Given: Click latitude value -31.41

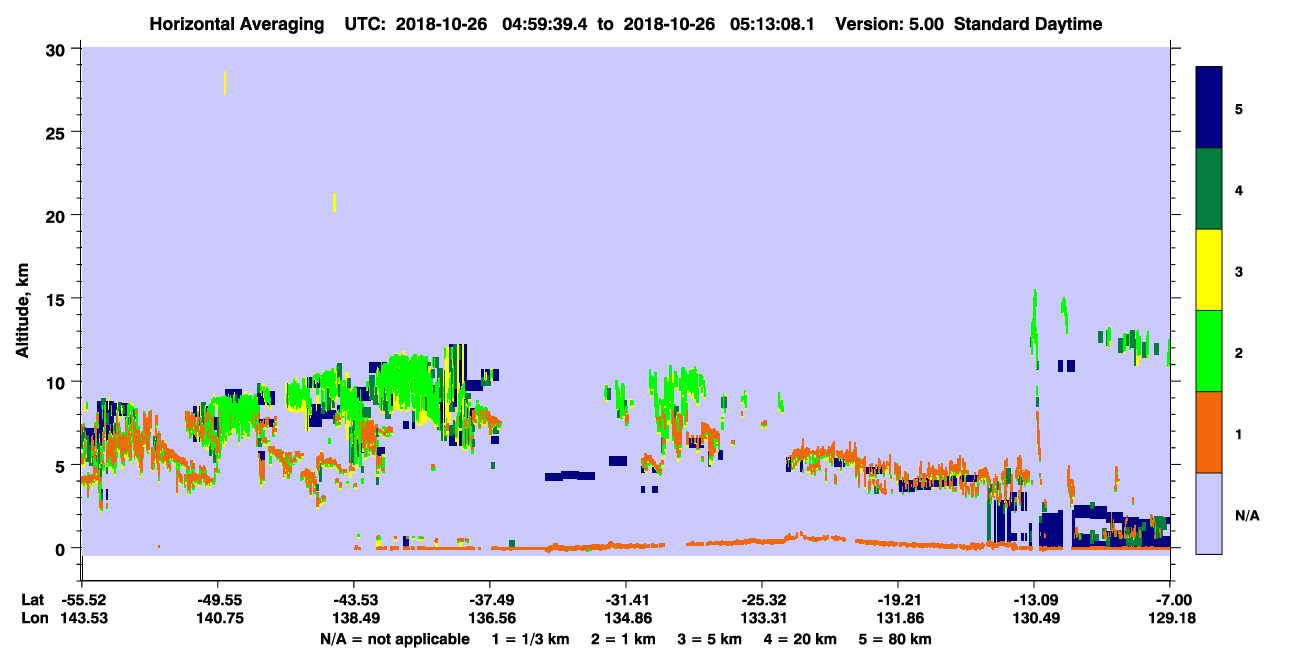Looking at the screenshot, I should (625, 600).
